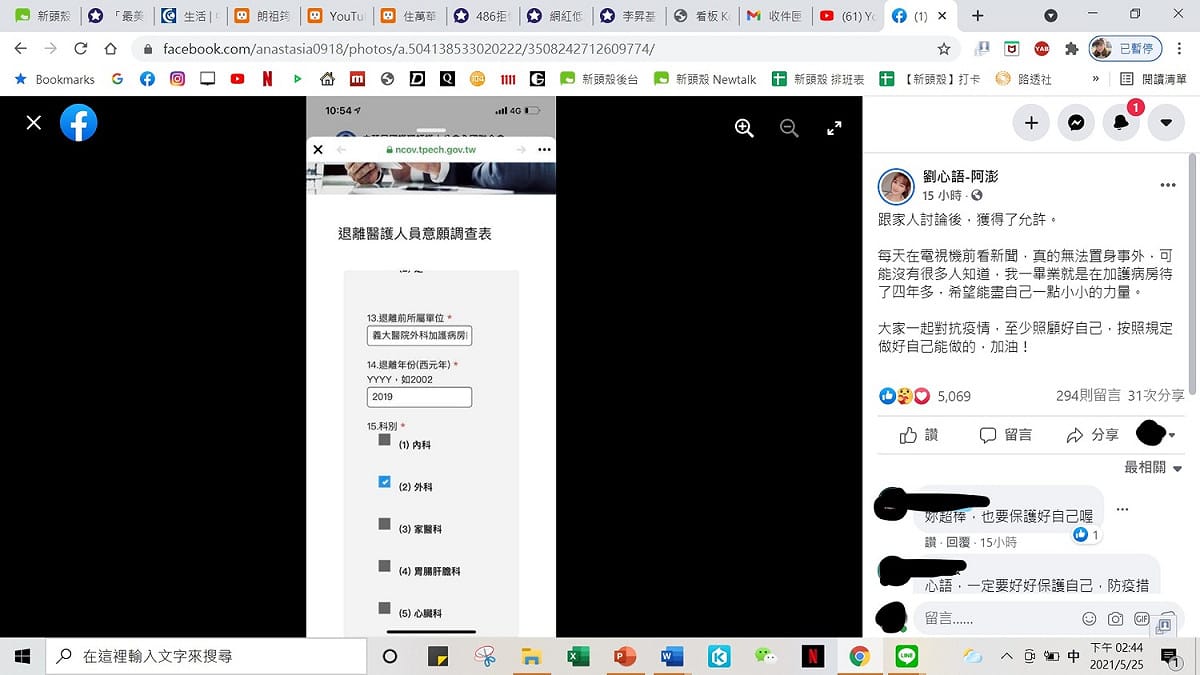Open the 5,069 reactions list
1200x675 pixels.
954,396
